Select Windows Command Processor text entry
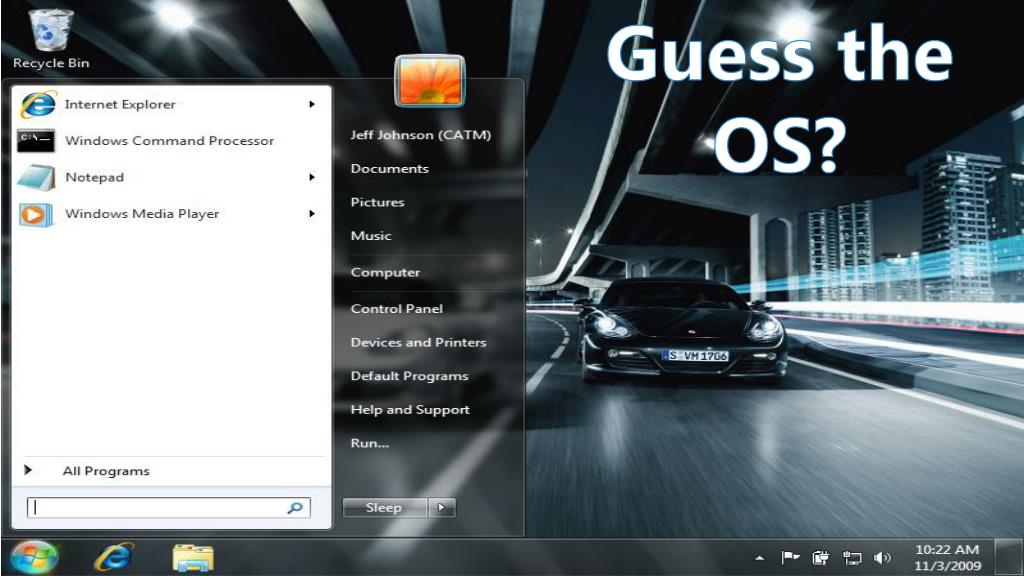 coord(170,140)
